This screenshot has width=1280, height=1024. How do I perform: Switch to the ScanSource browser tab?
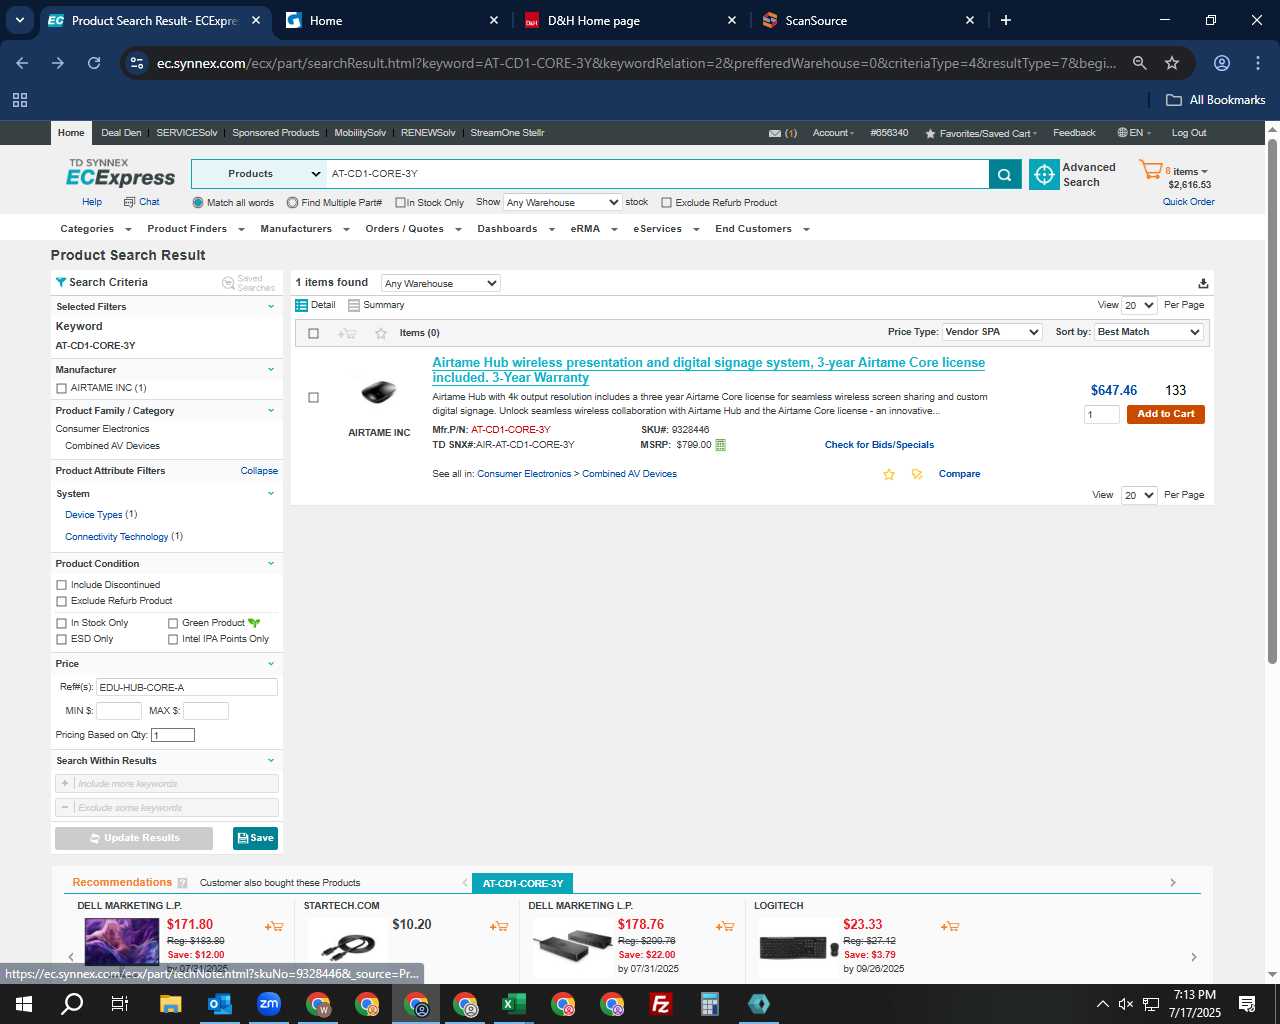pos(868,20)
